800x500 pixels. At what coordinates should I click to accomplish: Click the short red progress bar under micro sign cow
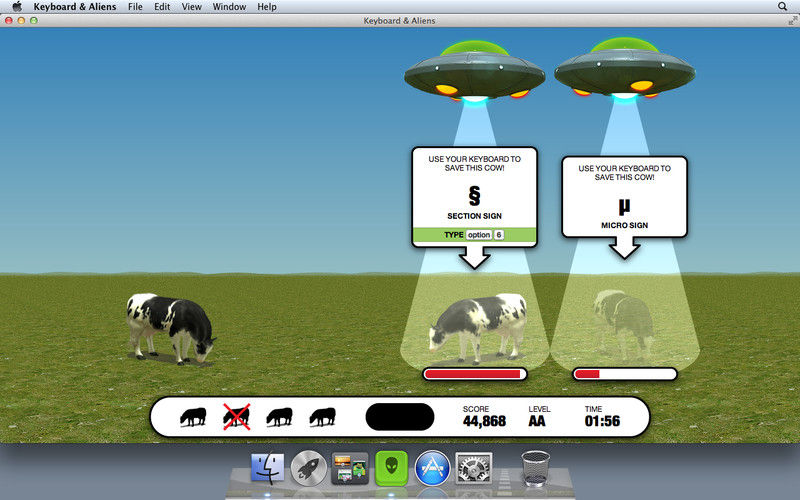(624, 374)
